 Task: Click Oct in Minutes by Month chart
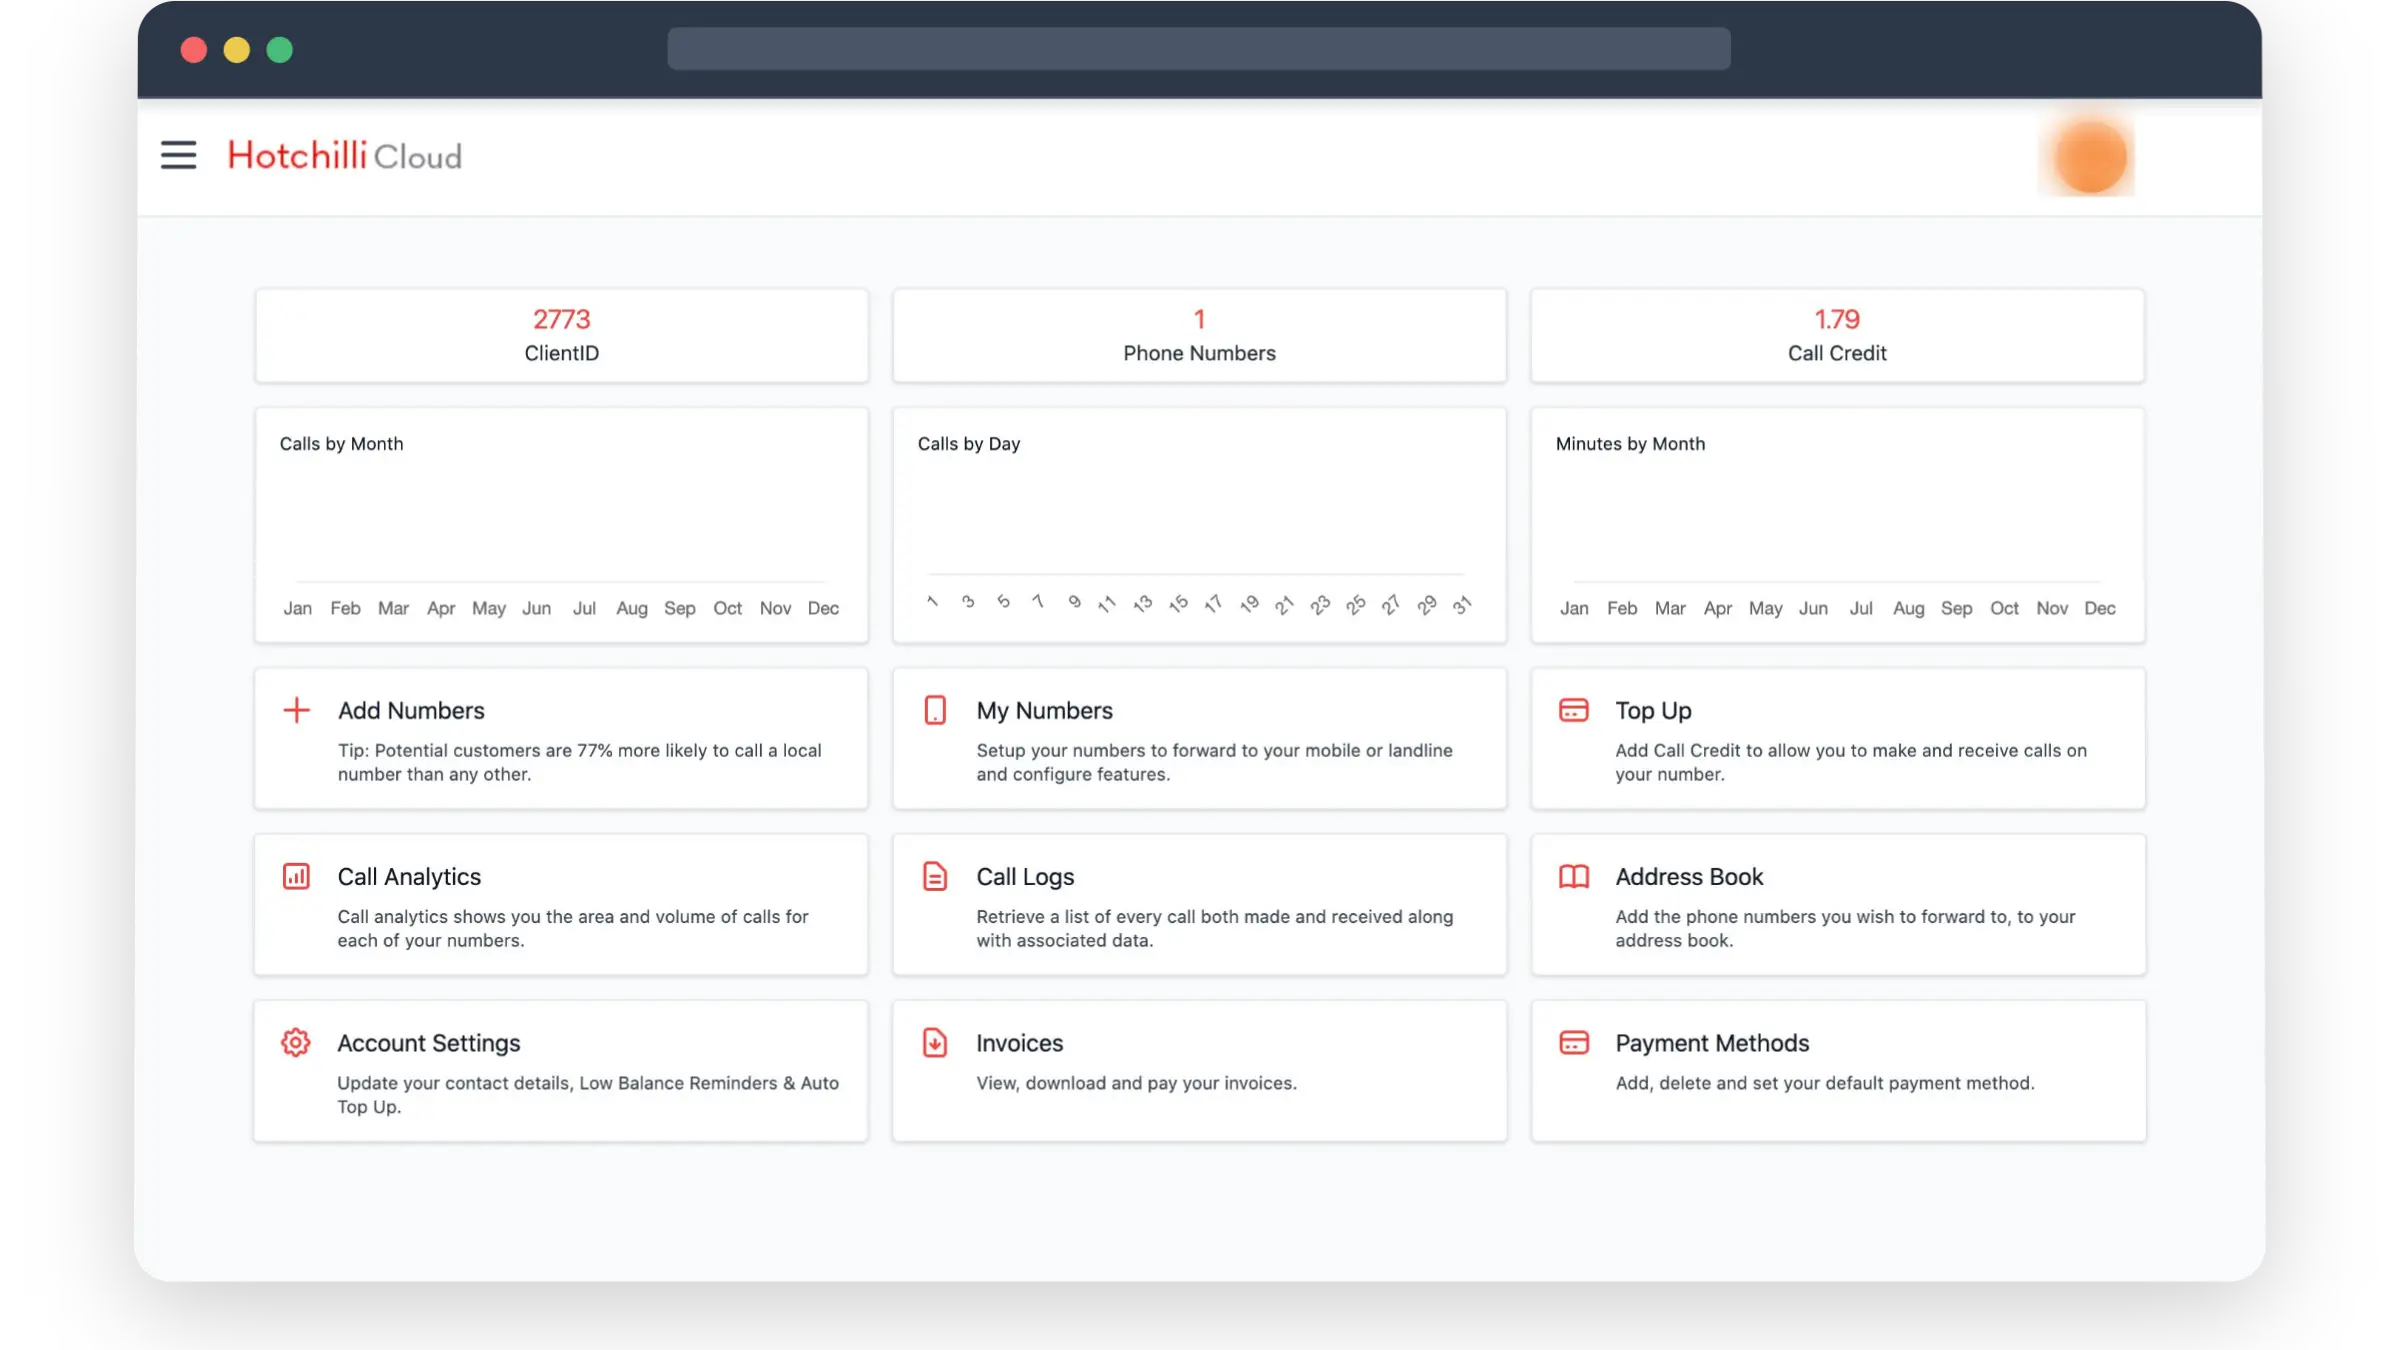[x=2004, y=608]
